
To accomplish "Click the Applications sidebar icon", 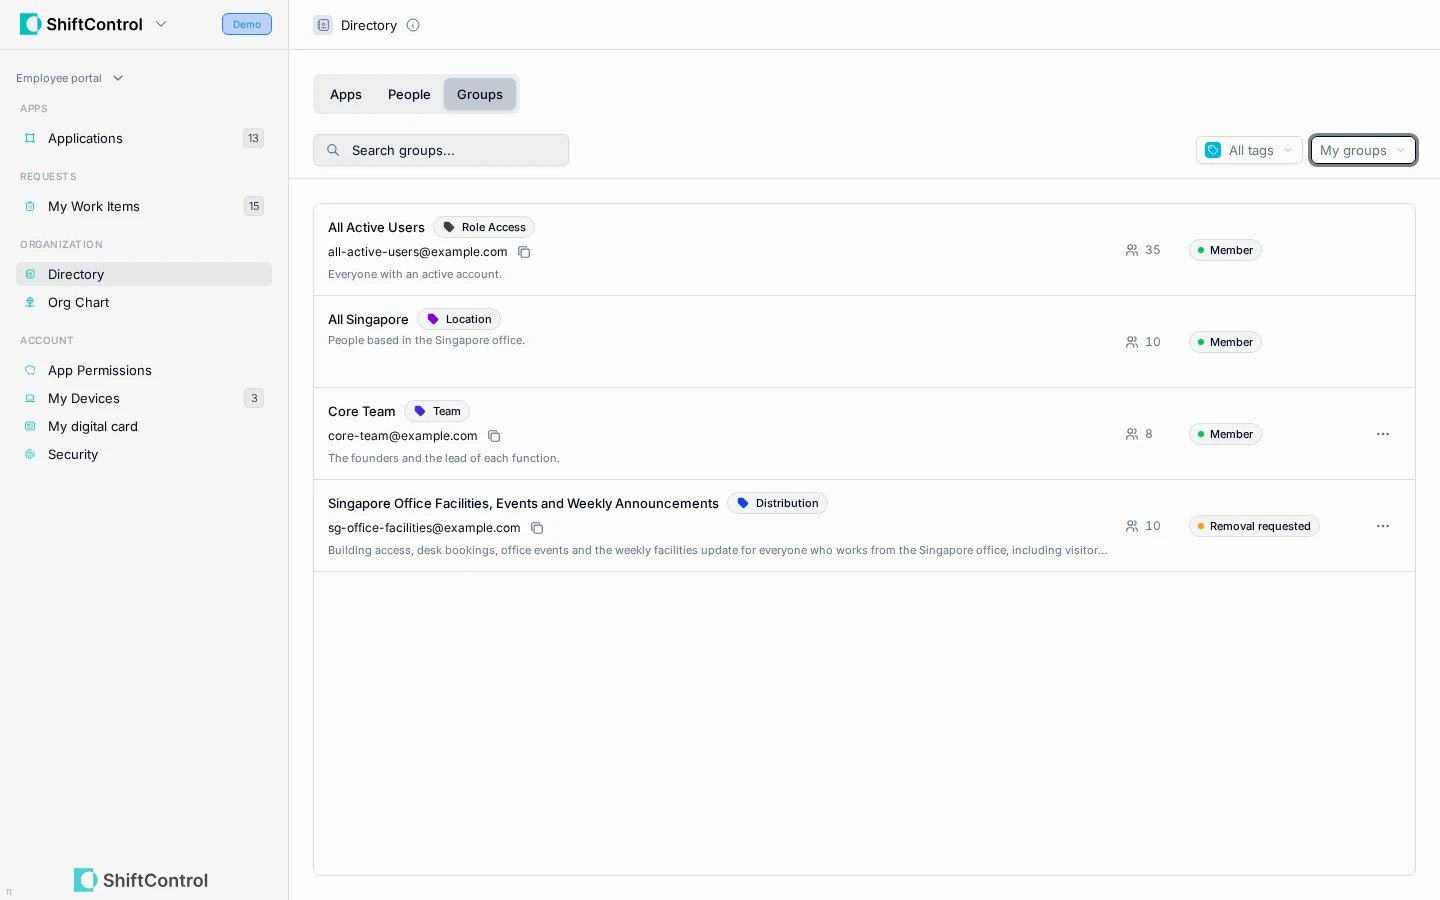I will point(30,138).
